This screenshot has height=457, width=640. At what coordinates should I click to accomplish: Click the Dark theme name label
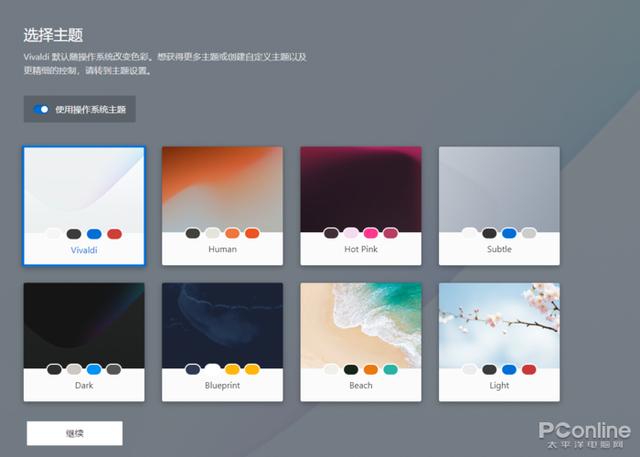(84, 385)
